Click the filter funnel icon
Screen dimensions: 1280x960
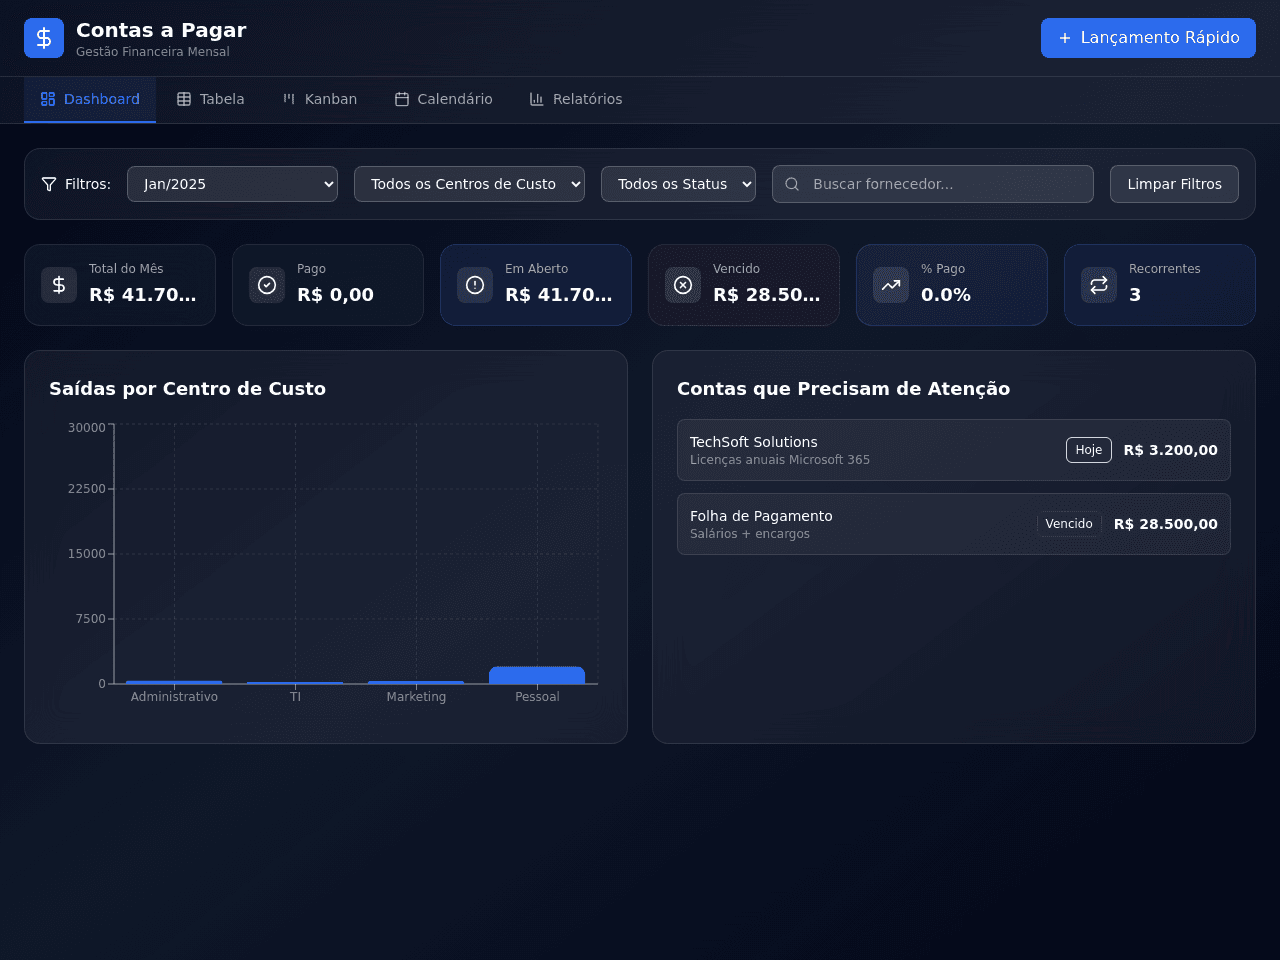click(x=49, y=184)
